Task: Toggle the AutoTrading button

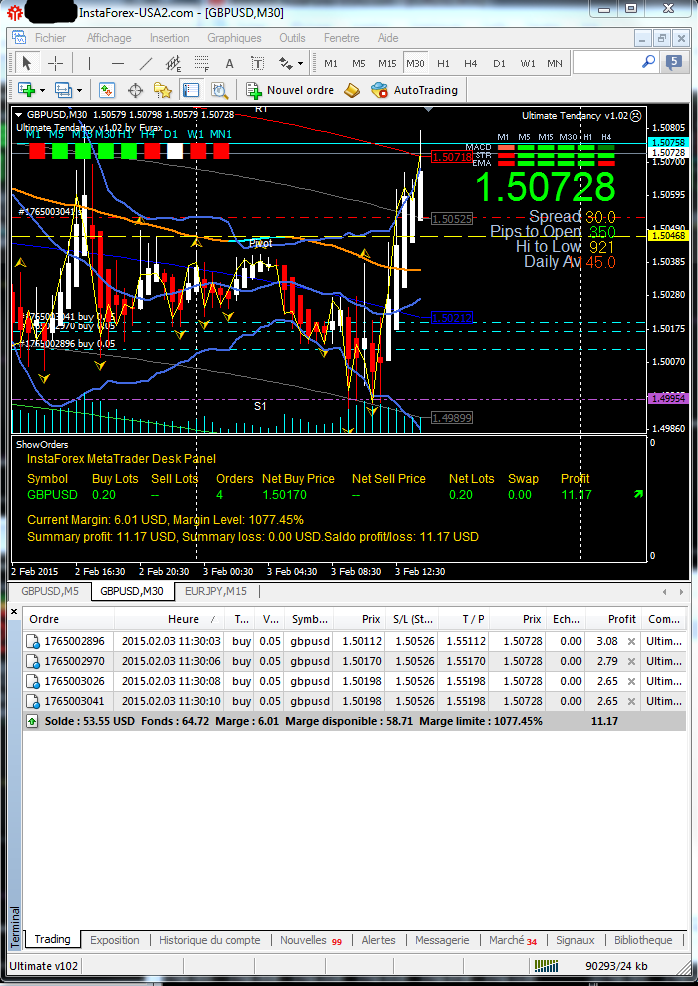Action: click(415, 90)
